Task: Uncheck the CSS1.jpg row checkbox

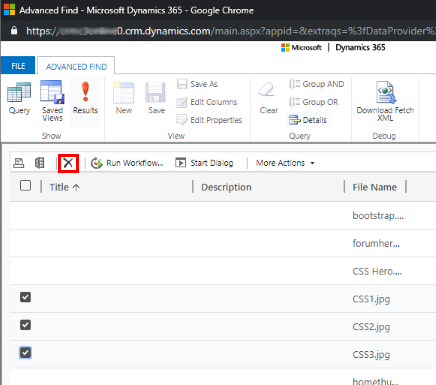Action: point(25,297)
